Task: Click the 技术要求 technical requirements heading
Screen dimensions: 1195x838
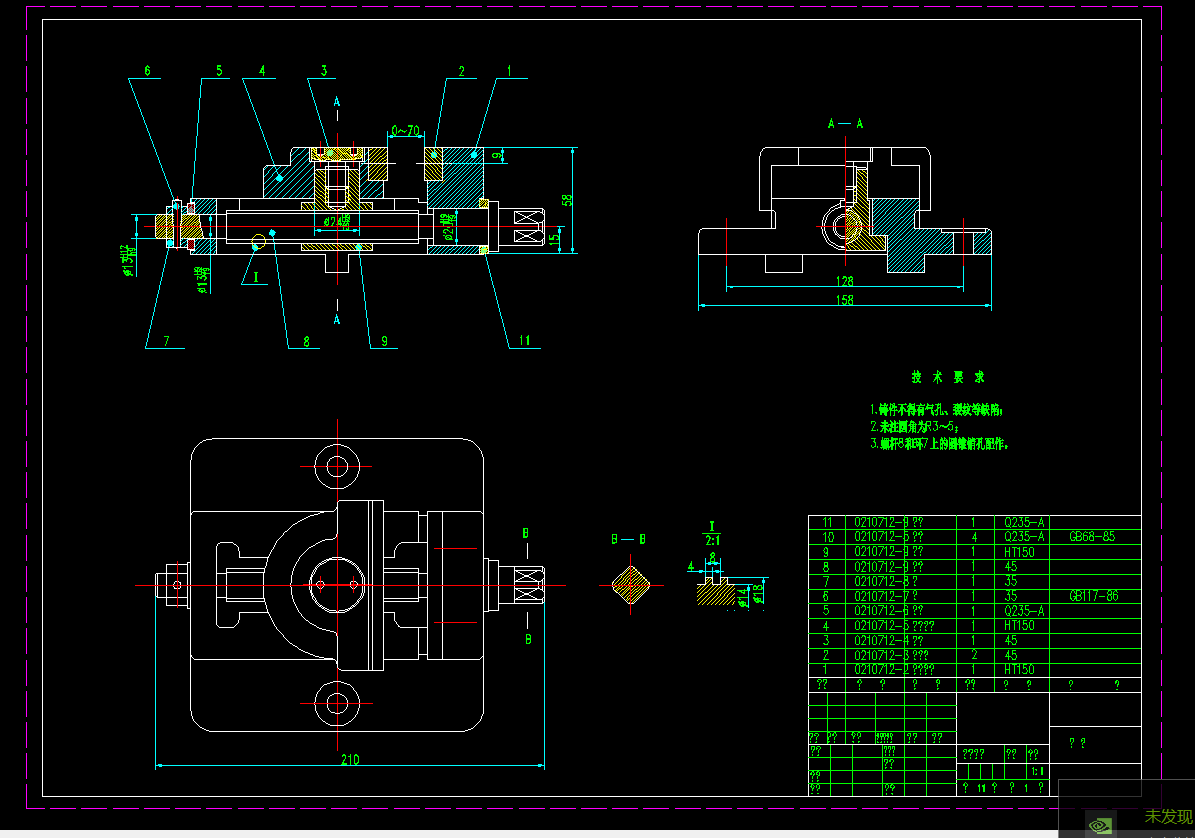Action: (x=947, y=377)
